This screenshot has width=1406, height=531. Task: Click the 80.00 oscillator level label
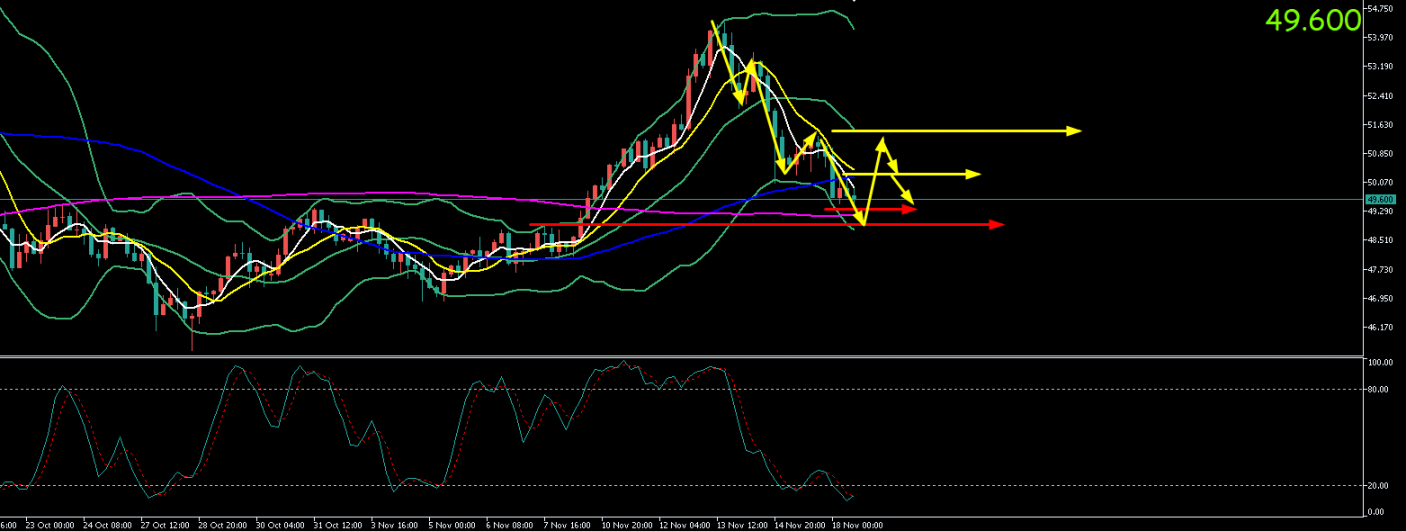(x=1377, y=389)
